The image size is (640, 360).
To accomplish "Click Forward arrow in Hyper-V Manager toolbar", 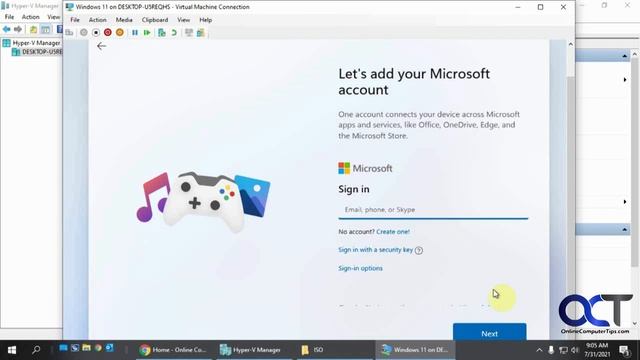I will [x=18, y=29].
